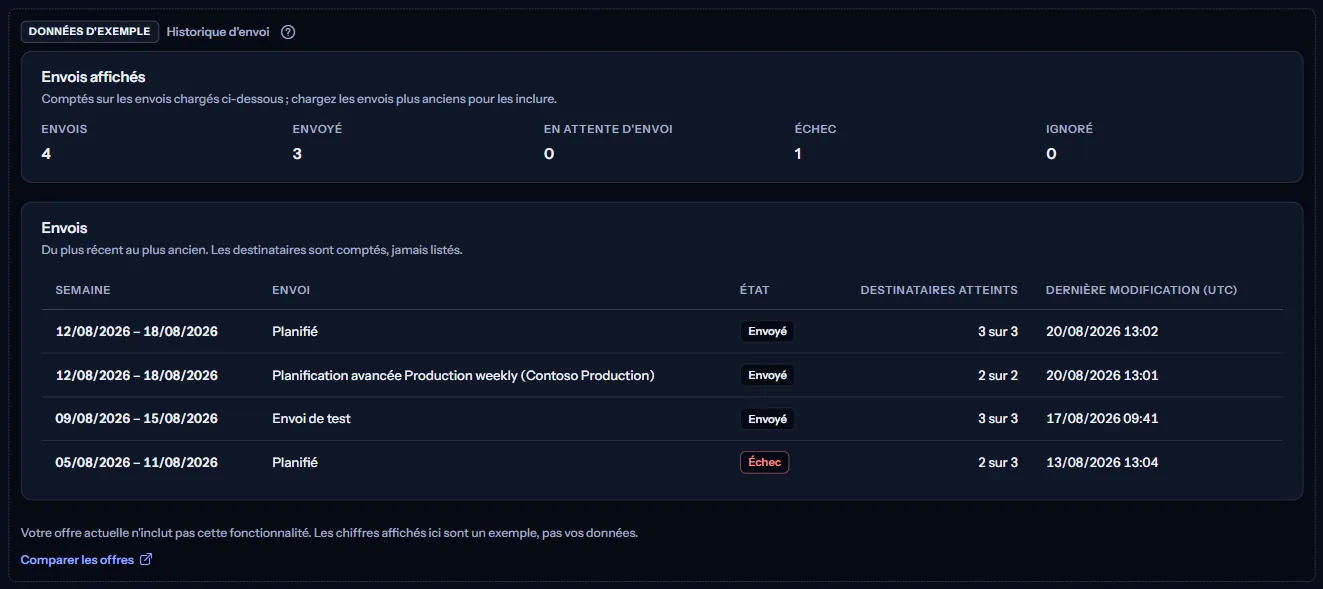Click the week 09/08/2026 – 15/08/2026 cell
The image size is (1323, 589).
pyautogui.click(x=136, y=419)
